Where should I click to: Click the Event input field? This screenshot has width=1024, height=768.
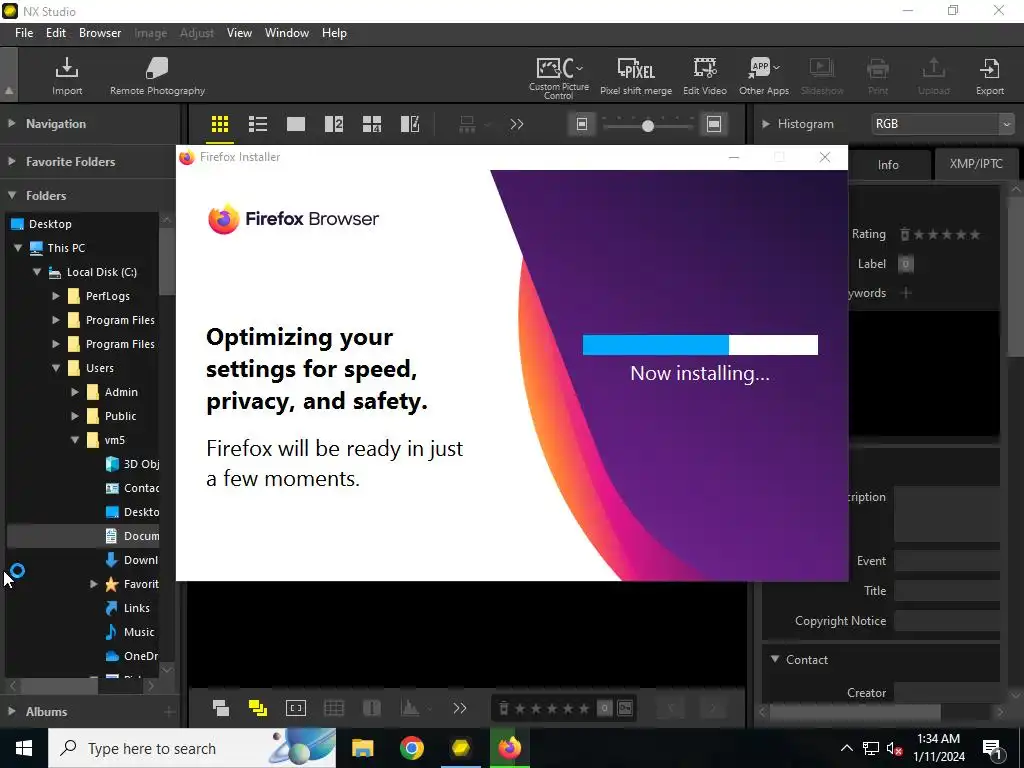(947, 560)
